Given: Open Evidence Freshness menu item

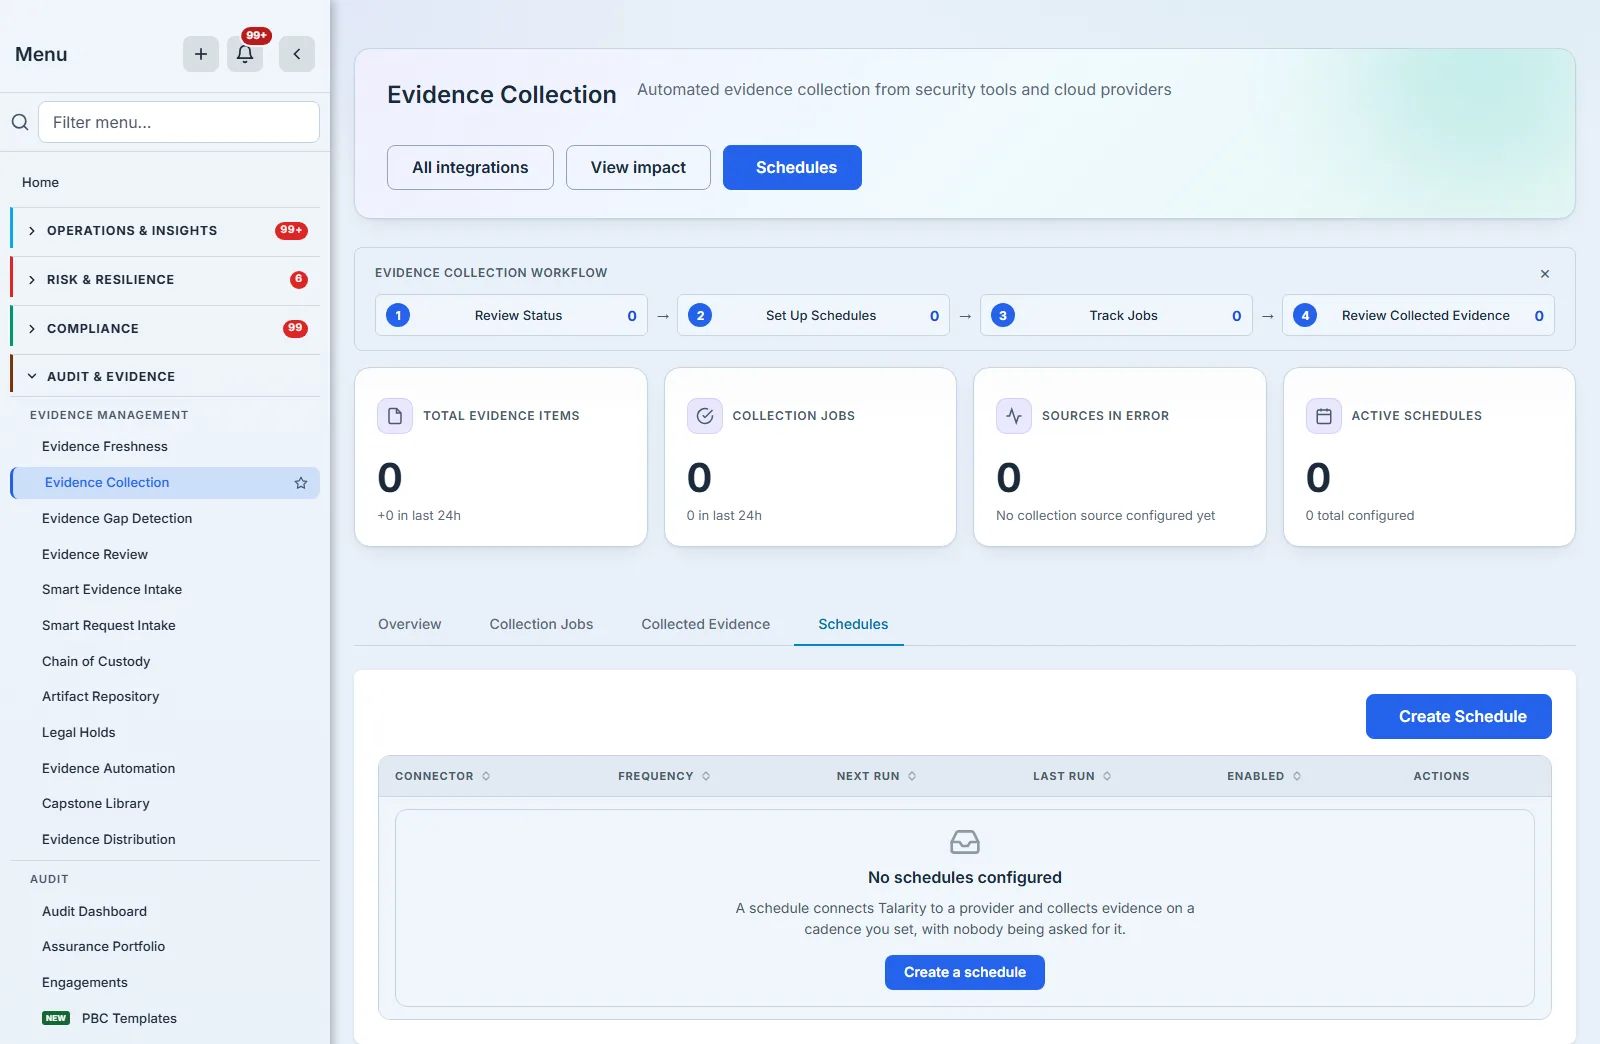Looking at the screenshot, I should [x=165, y=447].
